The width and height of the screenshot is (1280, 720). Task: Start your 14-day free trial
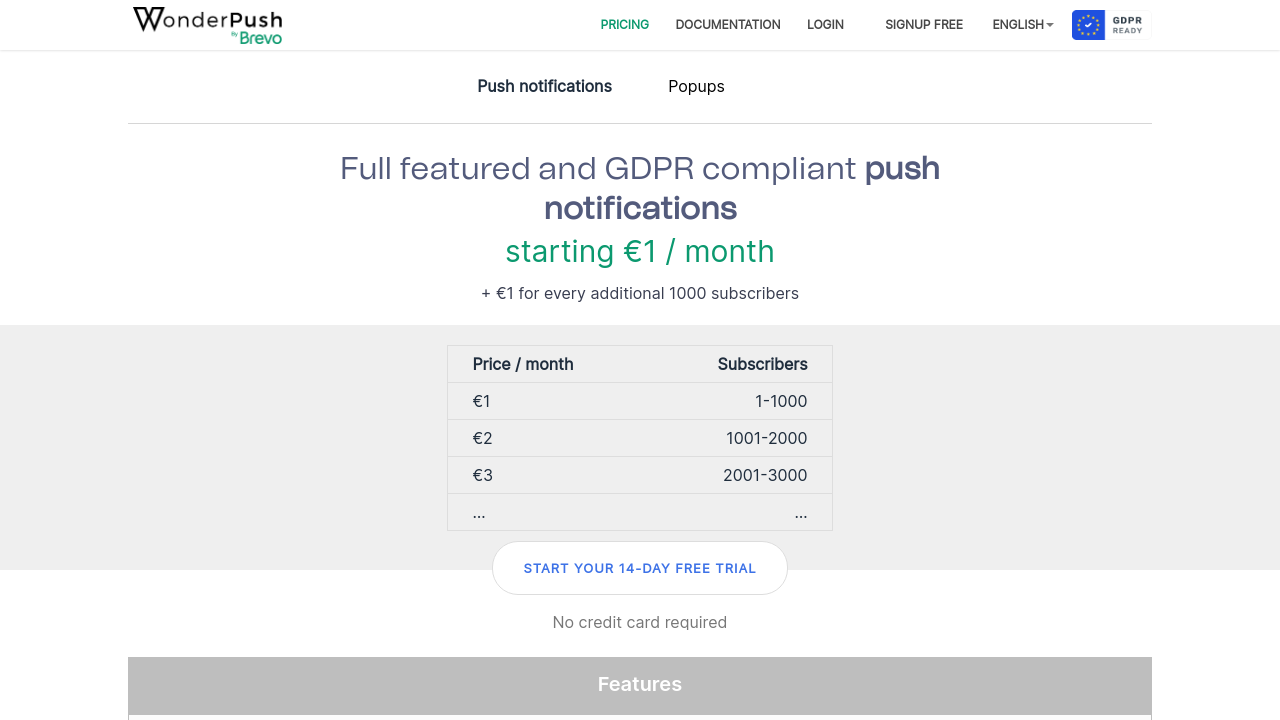pos(640,568)
